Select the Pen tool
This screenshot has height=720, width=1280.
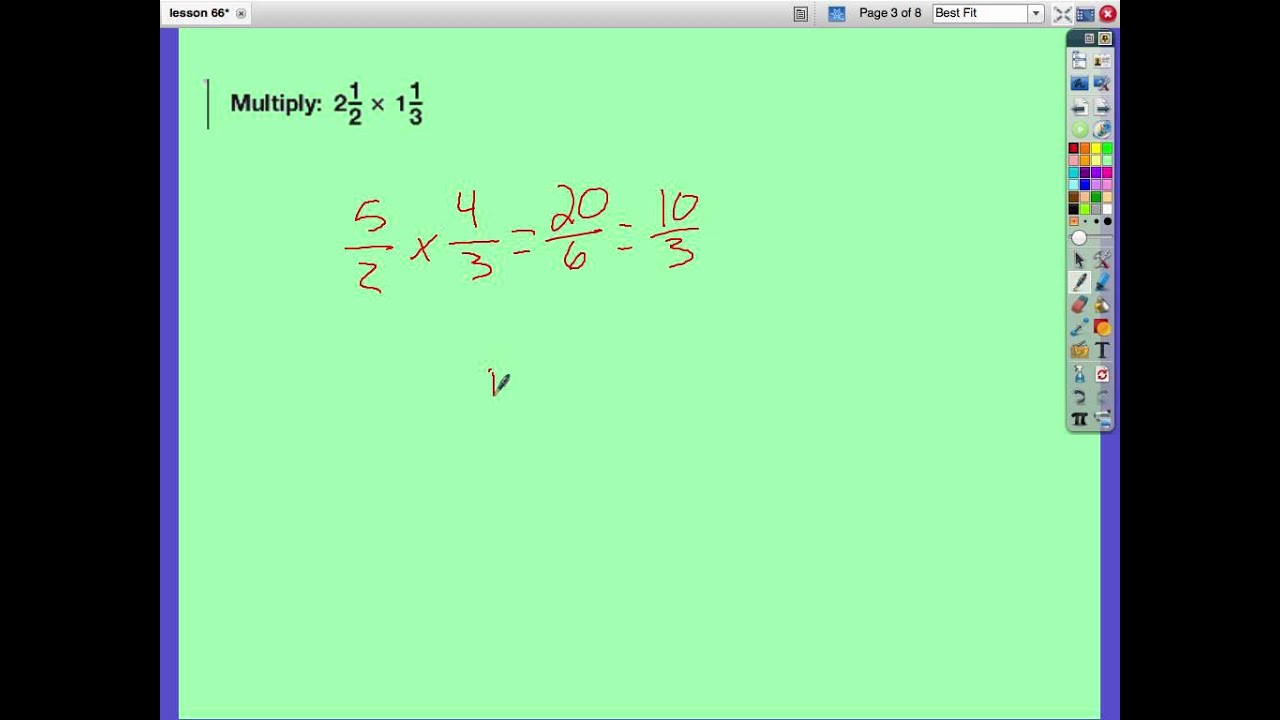pos(1079,282)
